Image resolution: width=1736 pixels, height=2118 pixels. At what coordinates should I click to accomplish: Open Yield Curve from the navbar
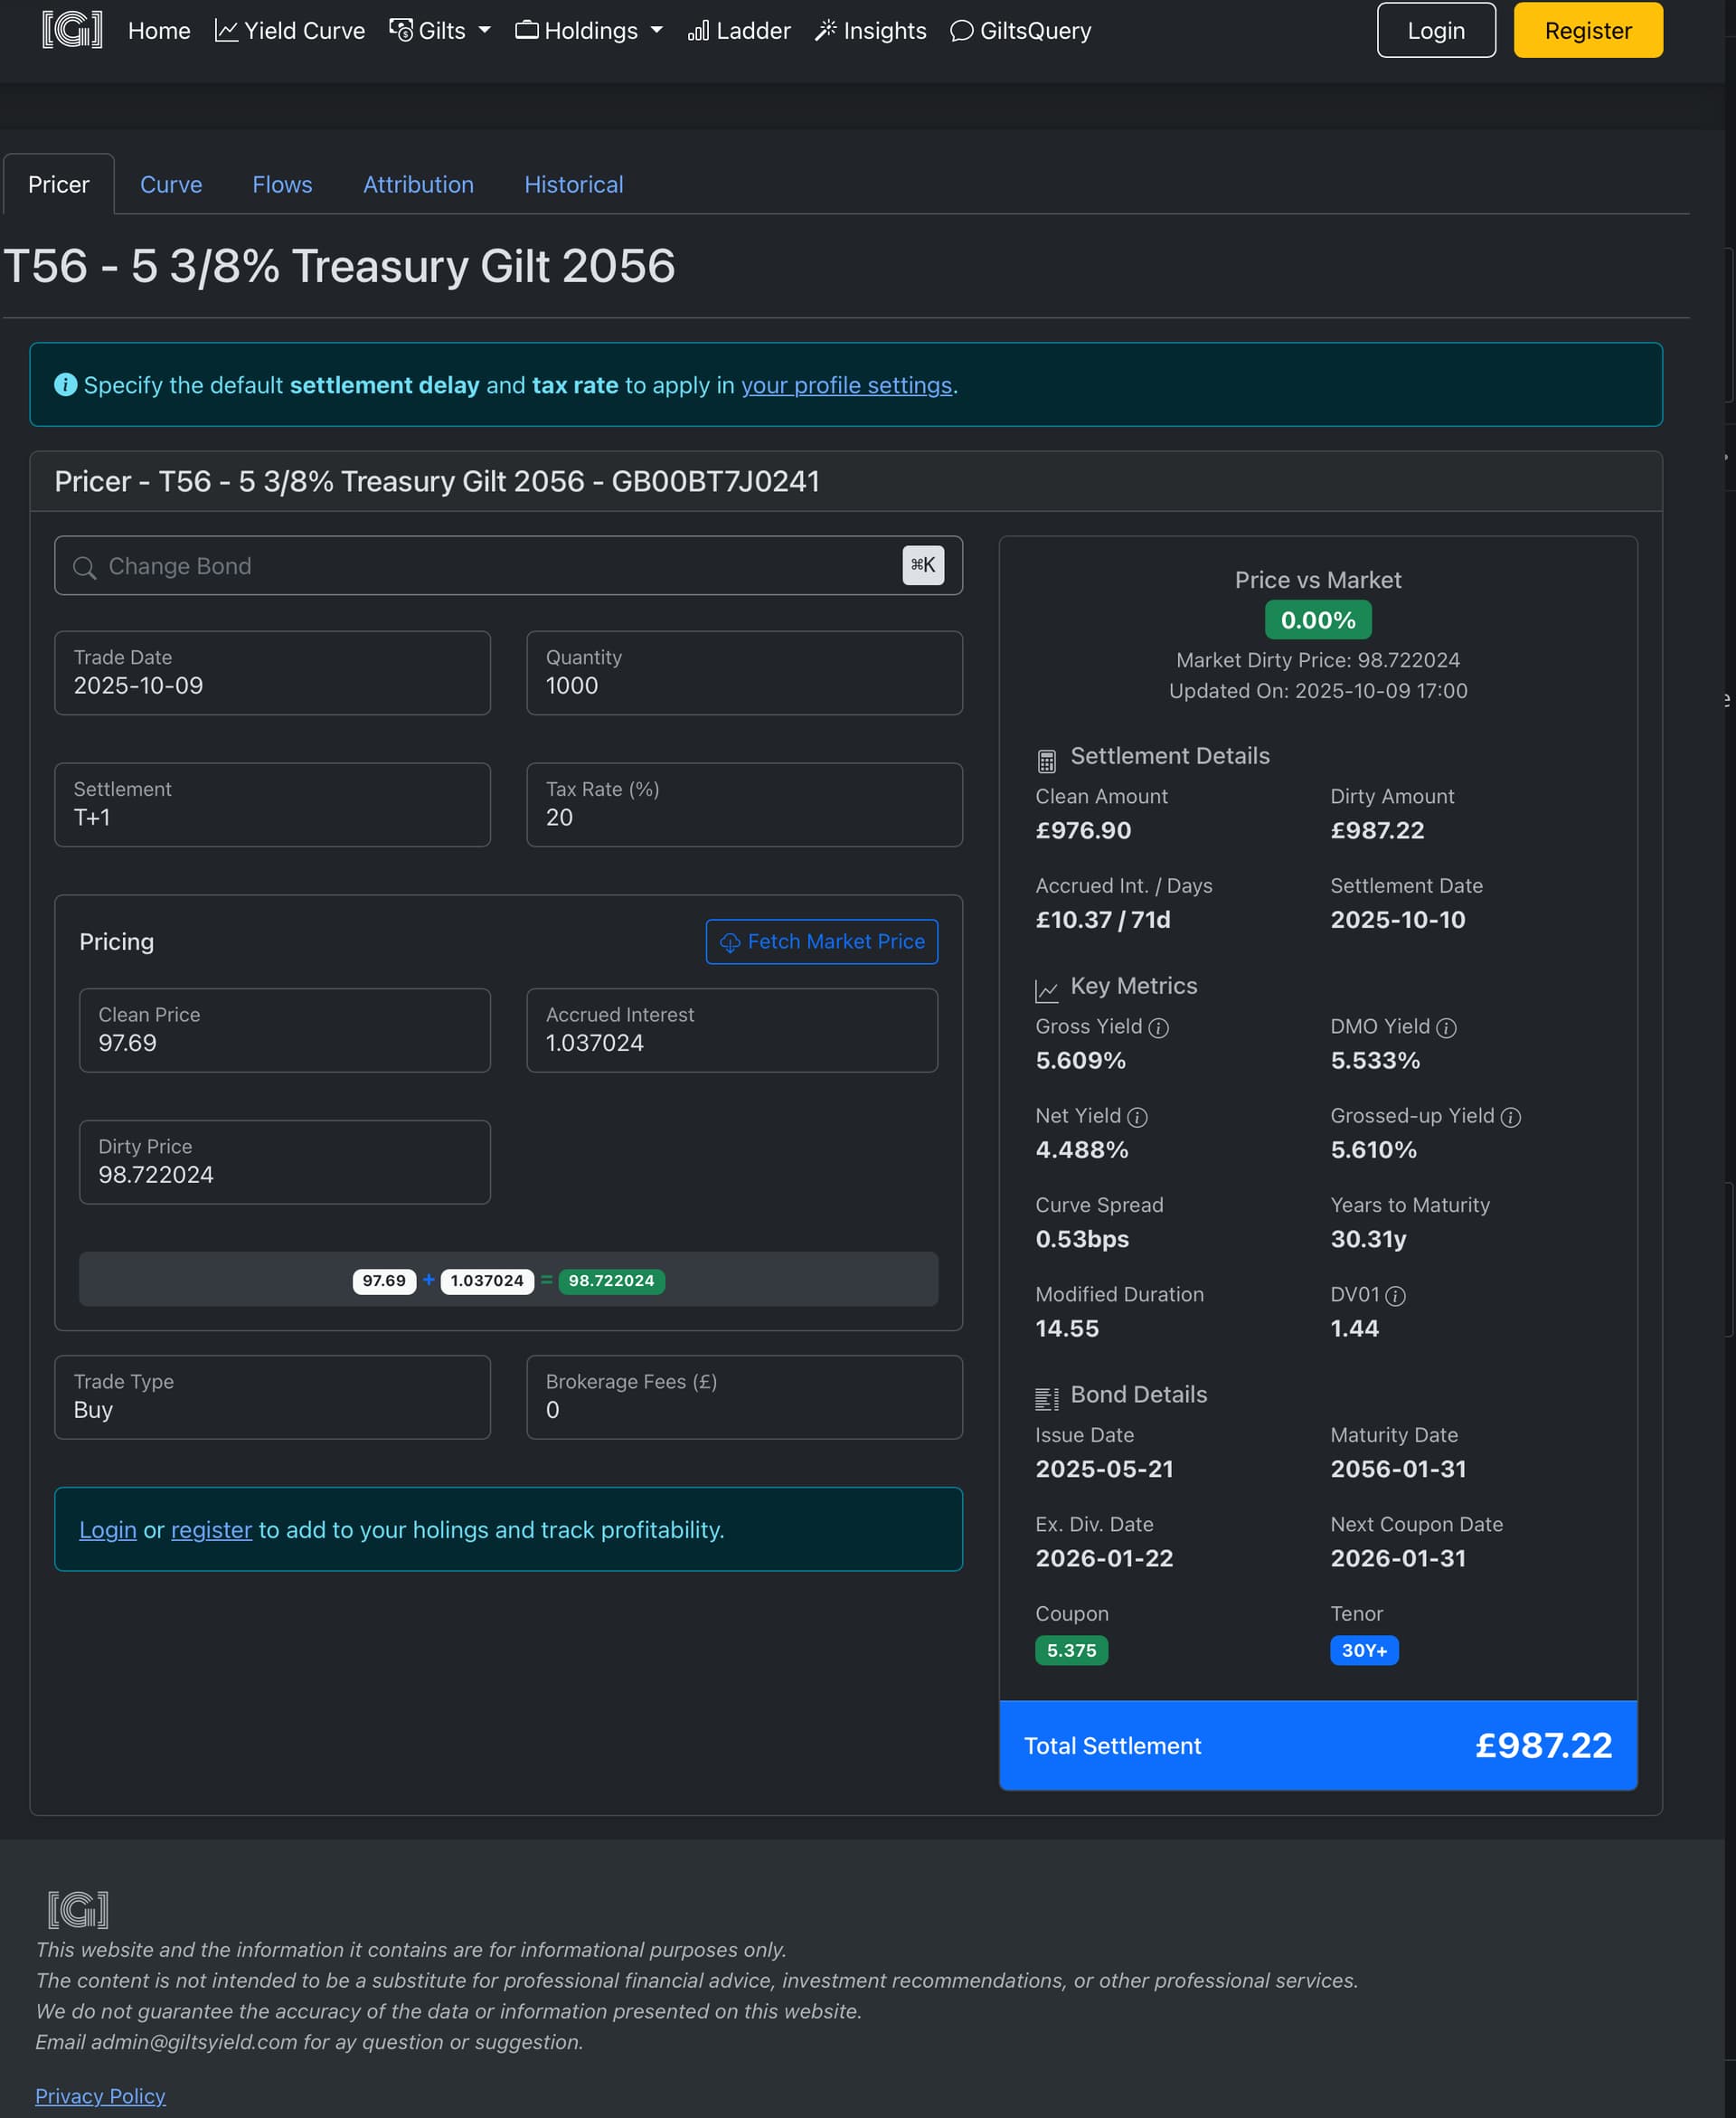click(x=290, y=31)
